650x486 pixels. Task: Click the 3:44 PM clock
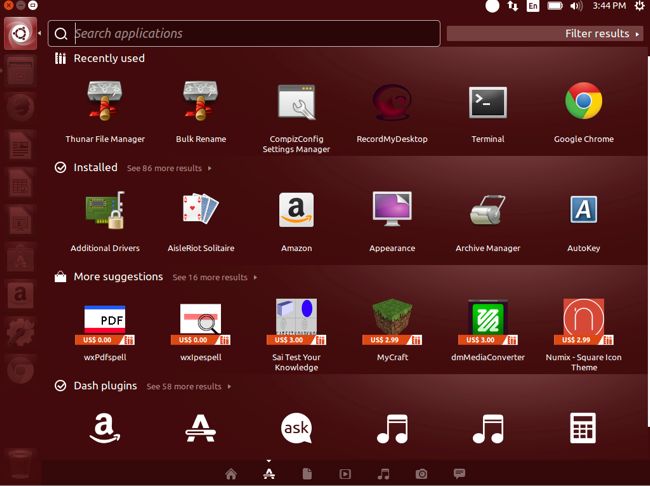[x=609, y=6]
